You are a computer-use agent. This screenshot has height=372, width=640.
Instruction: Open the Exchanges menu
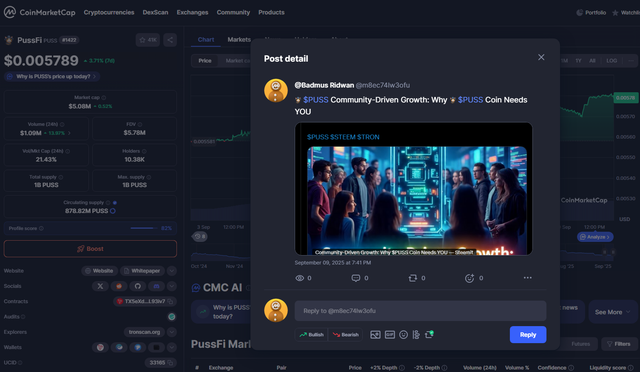[x=192, y=12]
